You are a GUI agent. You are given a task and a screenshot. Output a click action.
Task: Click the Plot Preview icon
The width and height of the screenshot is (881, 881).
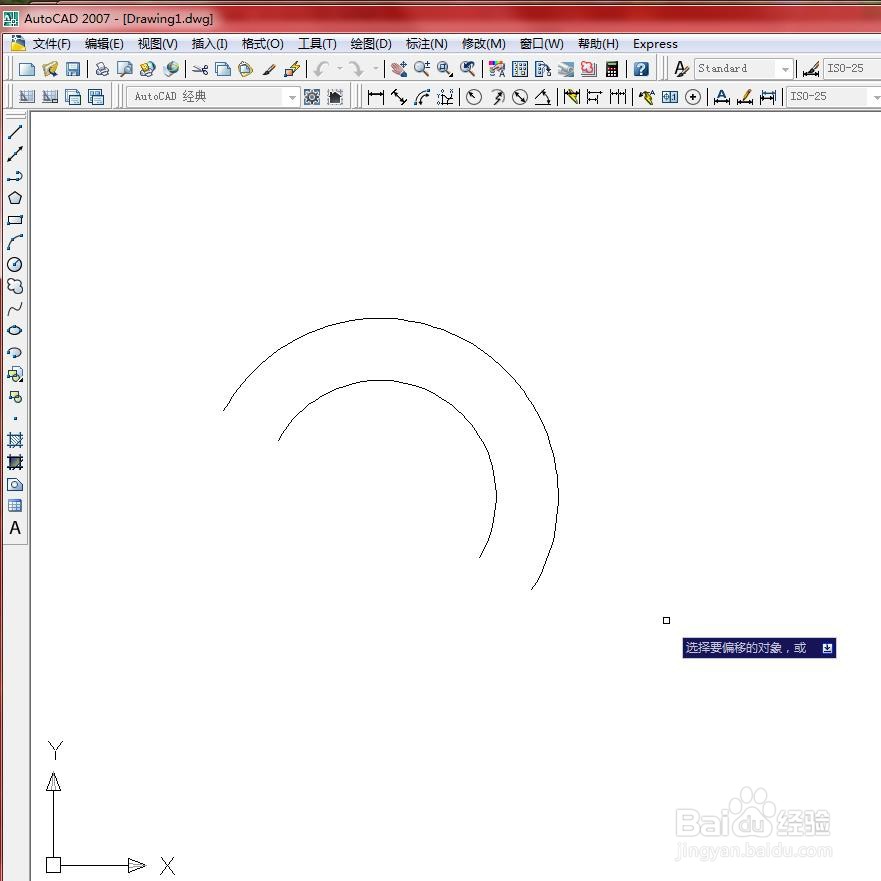pyautogui.click(x=125, y=69)
